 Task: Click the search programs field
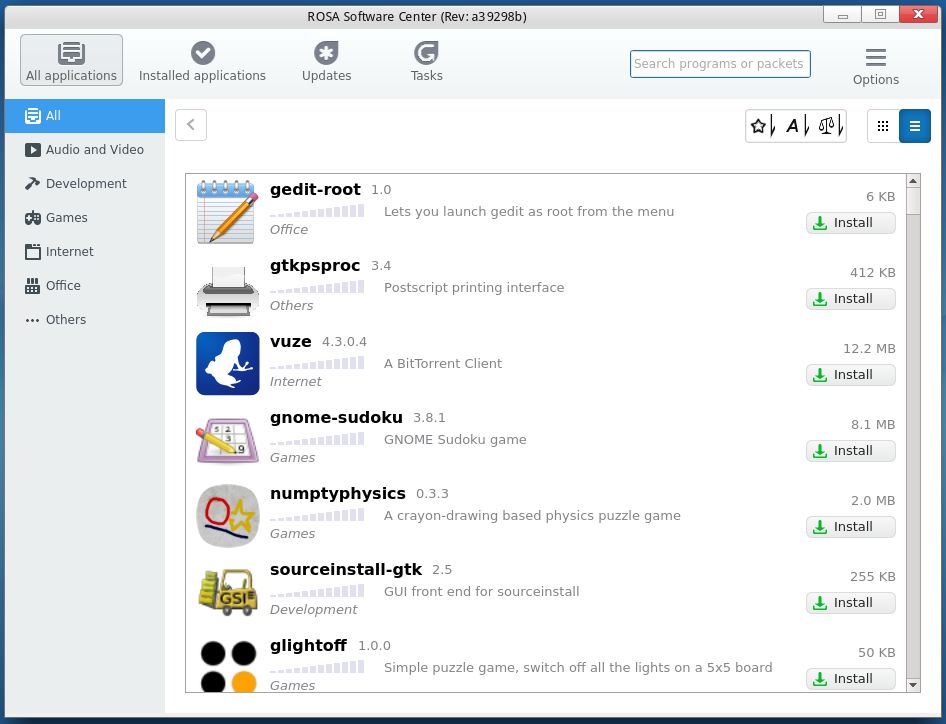[719, 64]
